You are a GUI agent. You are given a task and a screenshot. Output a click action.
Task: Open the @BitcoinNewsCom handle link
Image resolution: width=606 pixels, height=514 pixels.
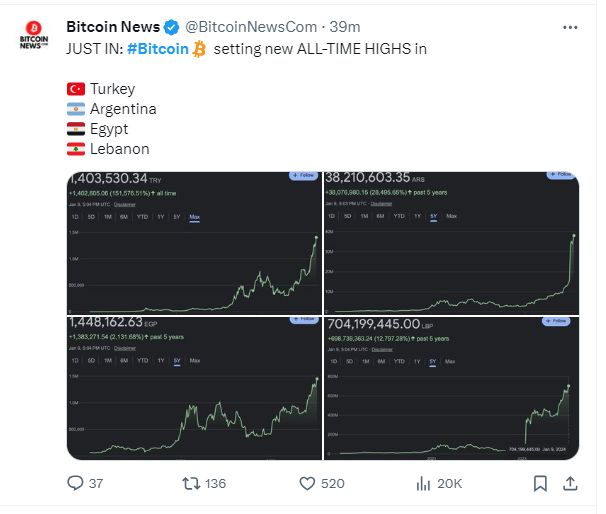tap(251, 27)
